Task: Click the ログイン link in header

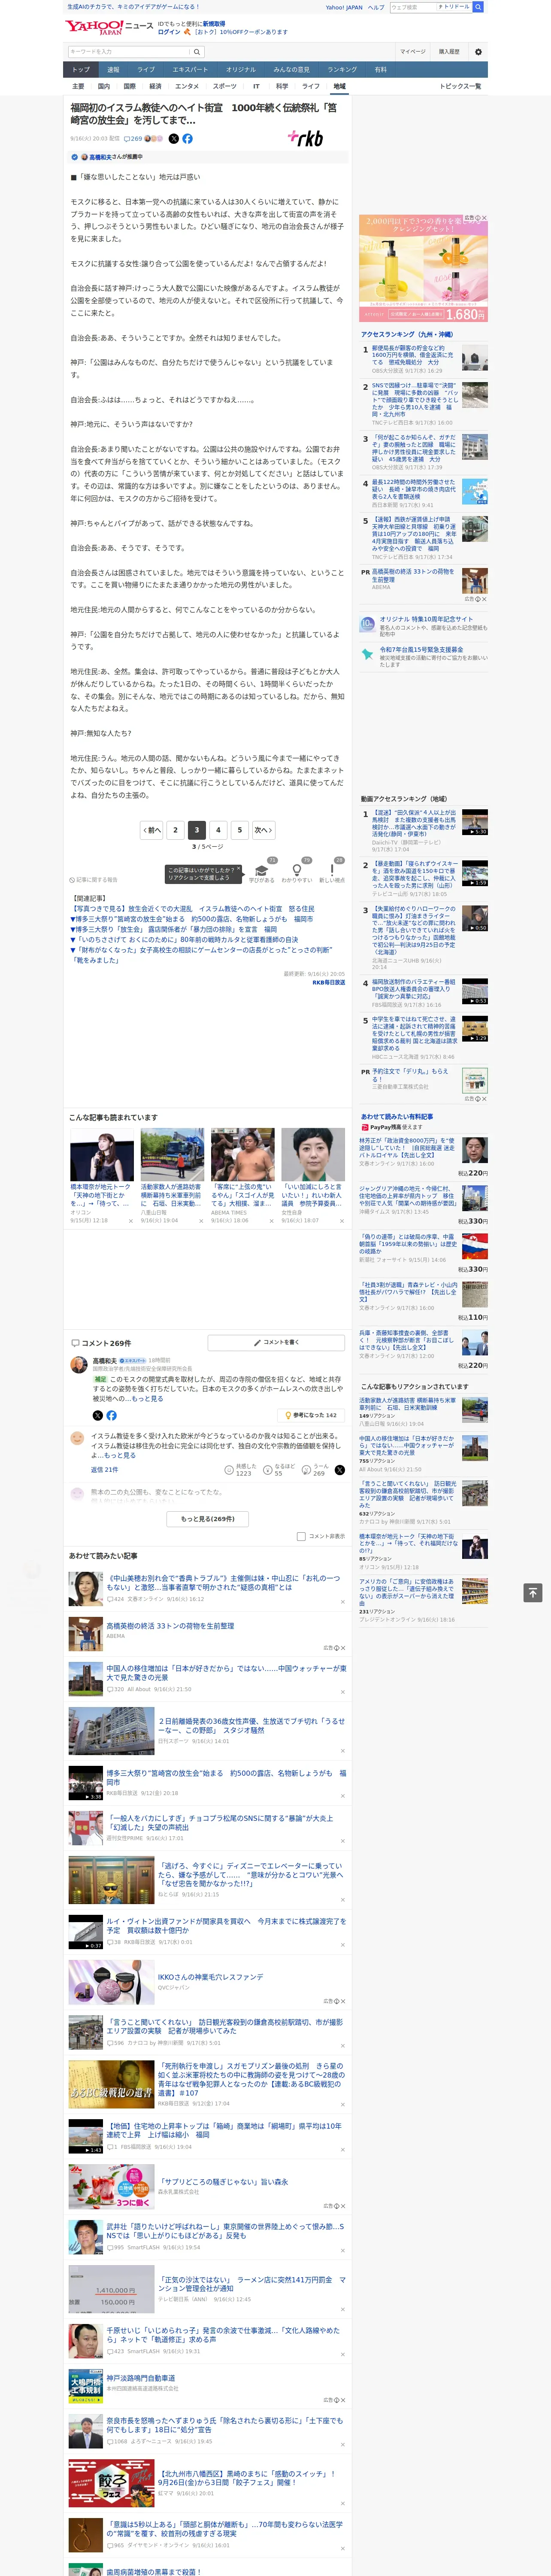Action: (169, 32)
